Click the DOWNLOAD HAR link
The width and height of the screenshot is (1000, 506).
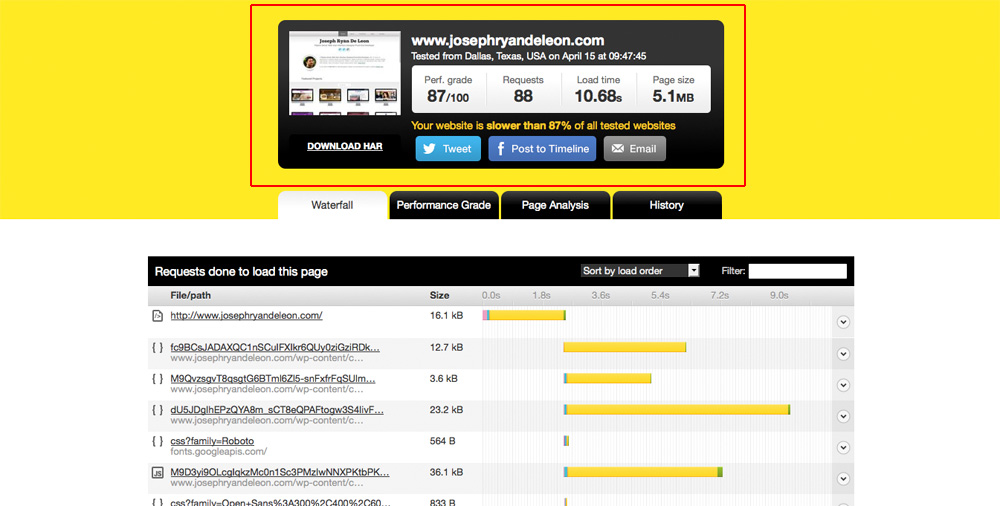(344, 147)
